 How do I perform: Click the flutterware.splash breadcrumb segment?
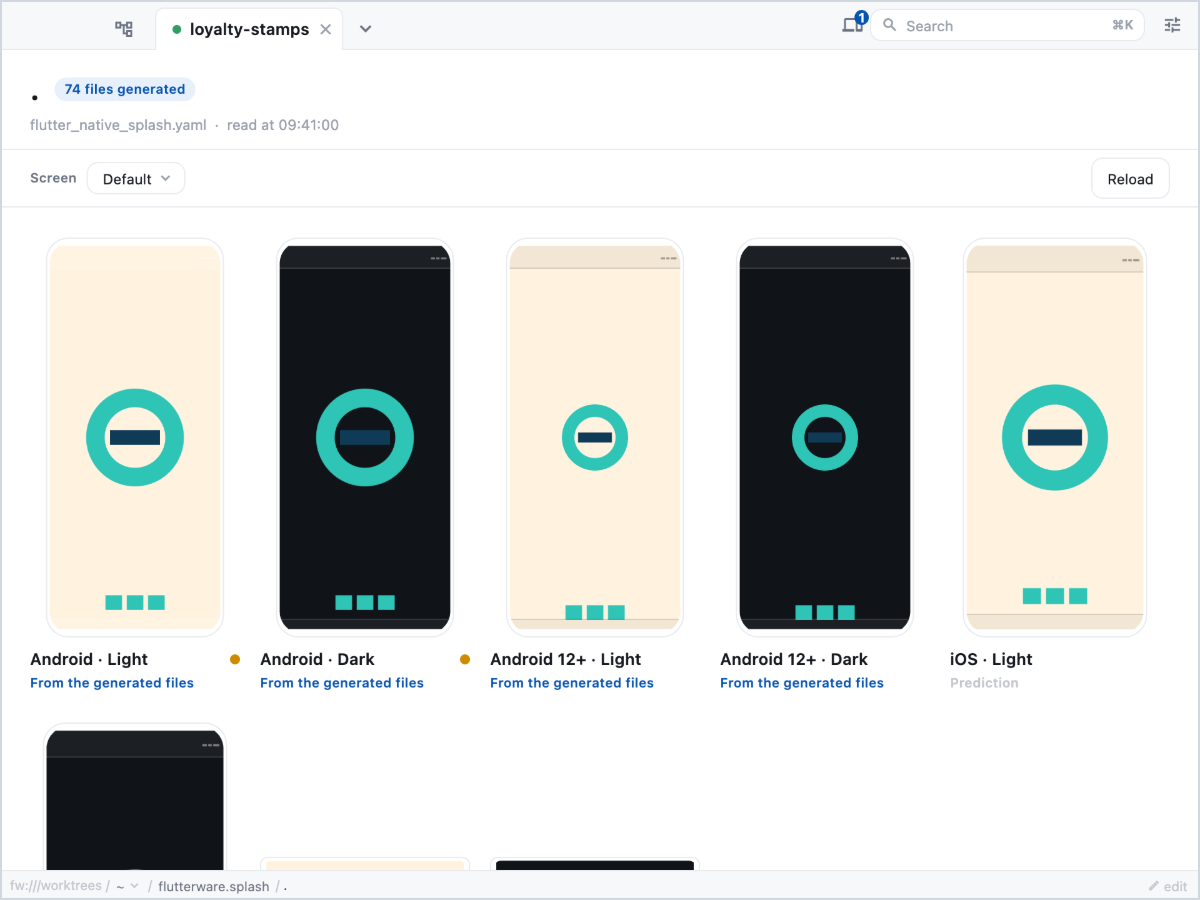click(x=214, y=886)
